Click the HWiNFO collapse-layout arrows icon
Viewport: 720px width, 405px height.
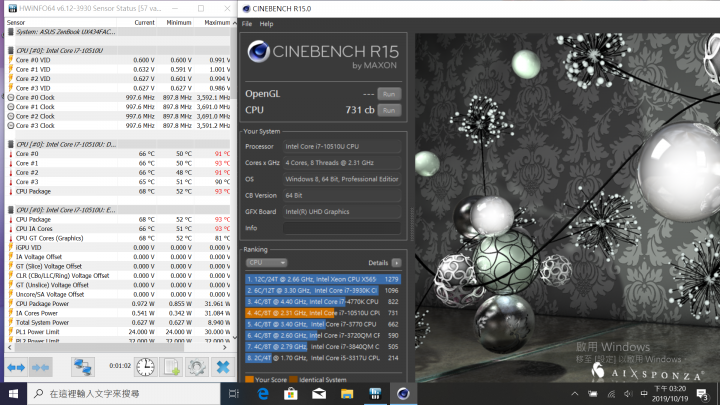click(x=40, y=367)
